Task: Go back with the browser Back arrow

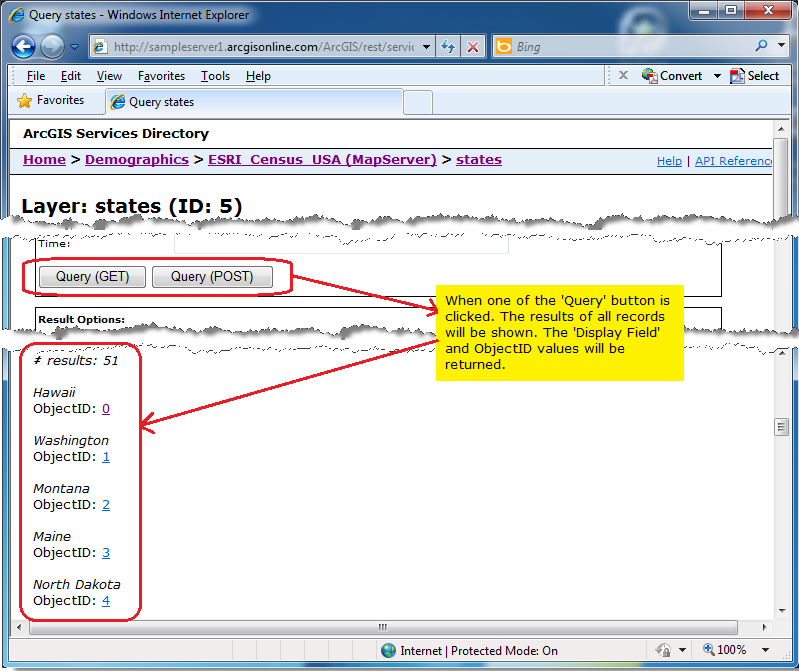Action: pyautogui.click(x=23, y=47)
